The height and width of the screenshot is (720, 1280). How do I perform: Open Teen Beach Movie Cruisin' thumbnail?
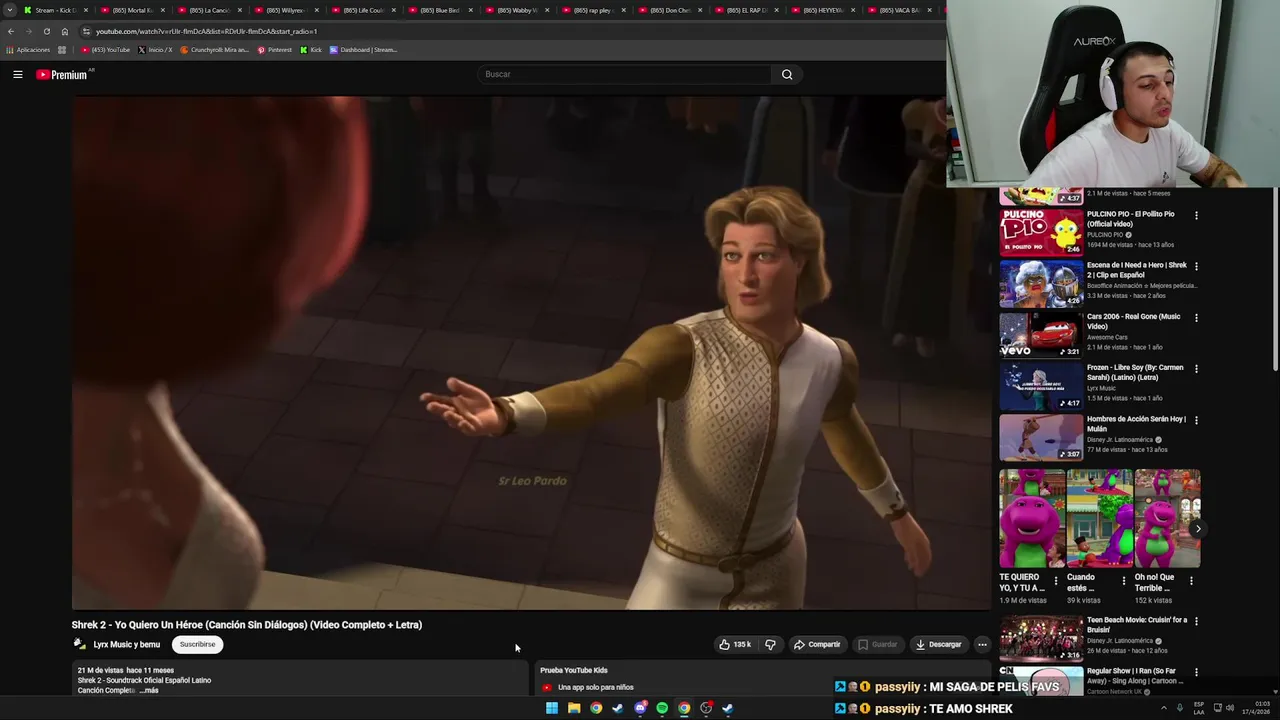[x=1041, y=638]
